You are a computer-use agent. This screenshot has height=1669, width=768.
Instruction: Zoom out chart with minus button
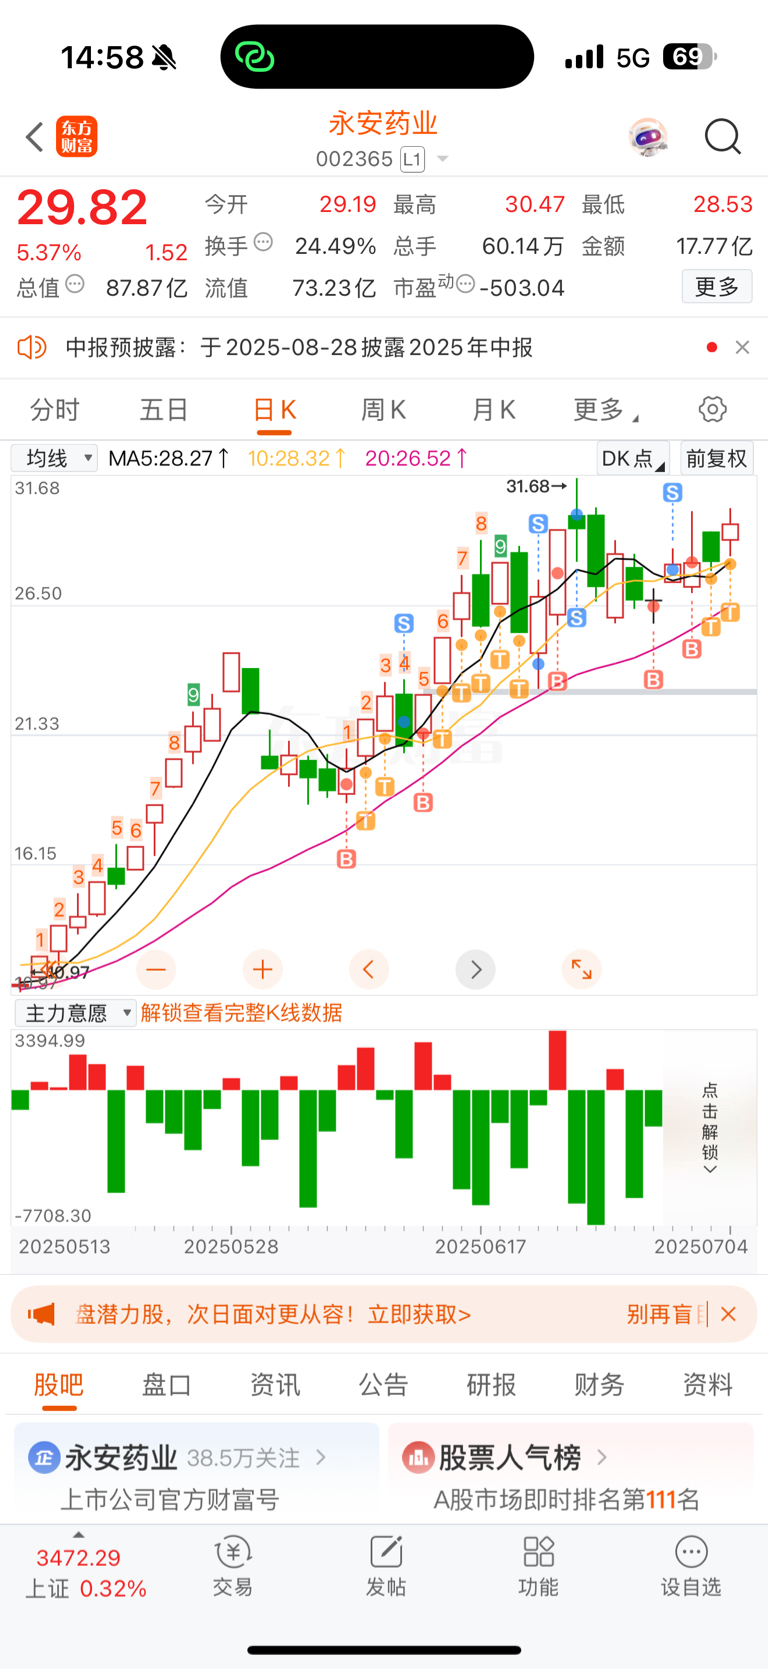click(156, 969)
